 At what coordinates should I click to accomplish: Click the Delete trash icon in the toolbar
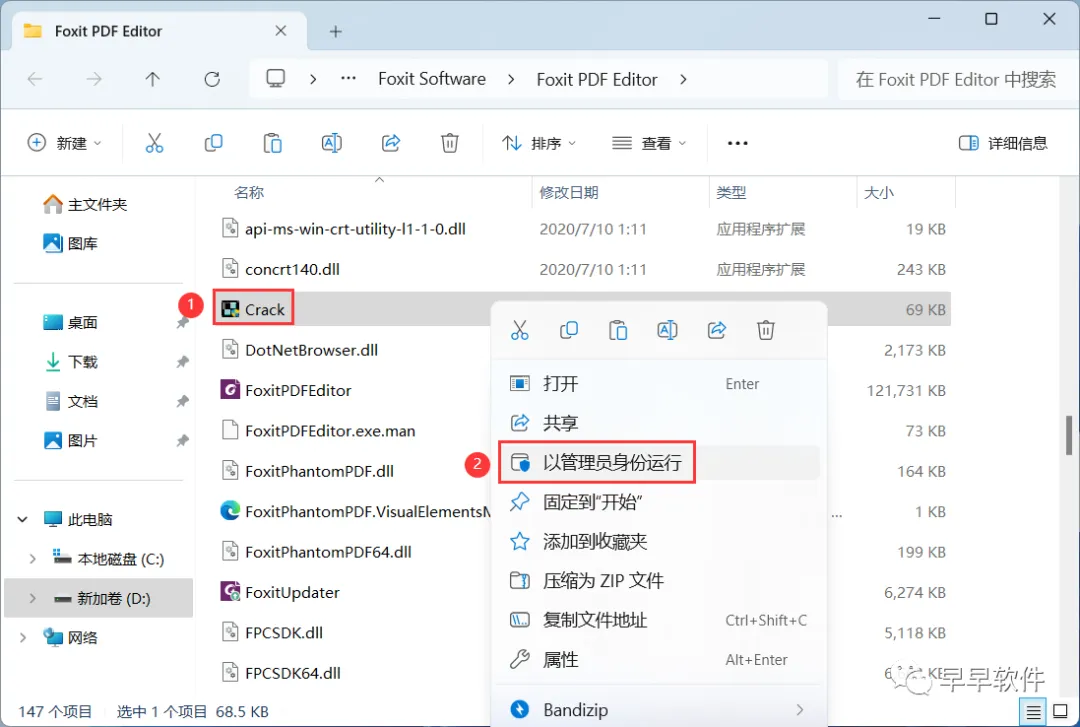[x=450, y=143]
